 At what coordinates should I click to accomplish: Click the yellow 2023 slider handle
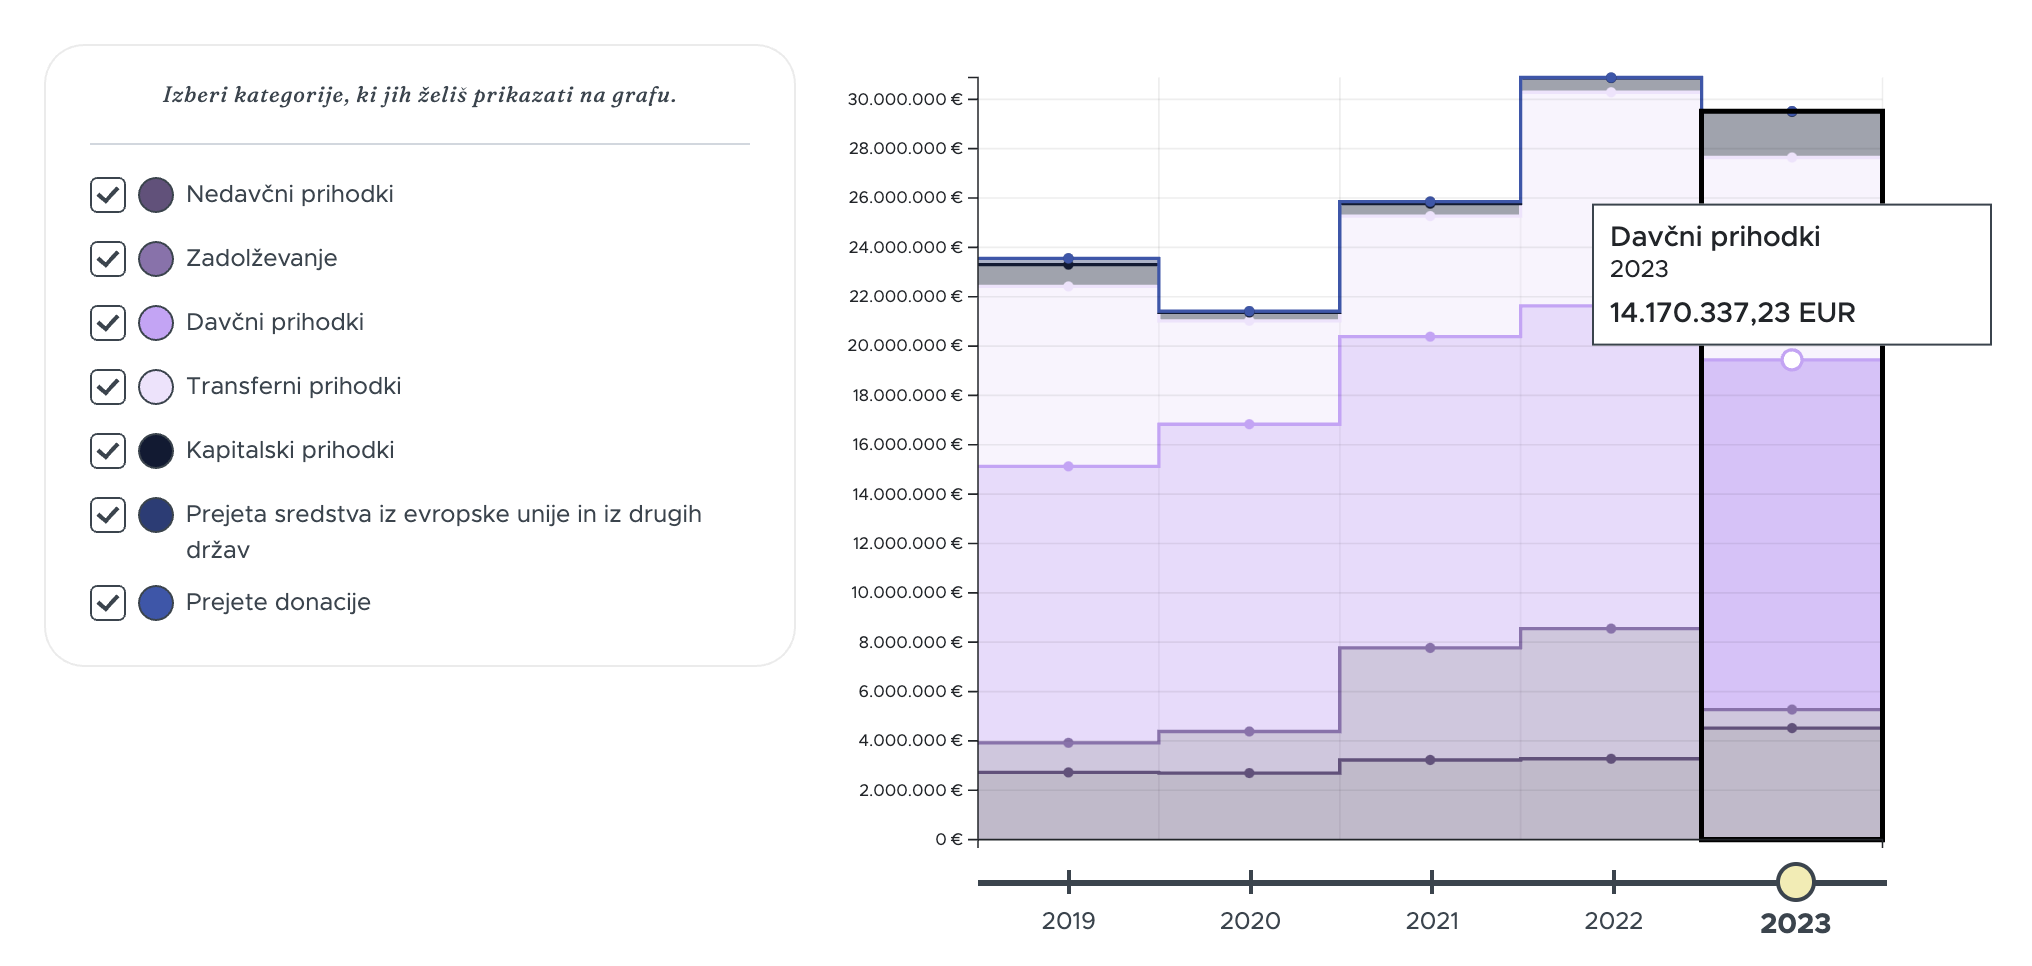point(1796,882)
